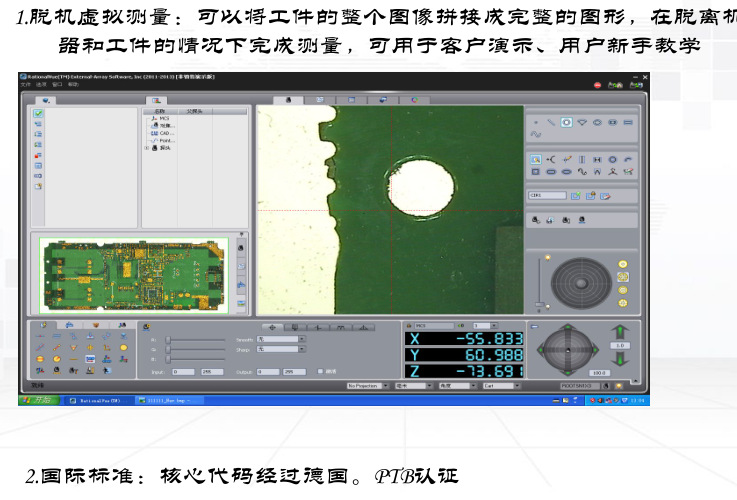
Task: Toggle the top light ring button beside dial
Action: 623,264
